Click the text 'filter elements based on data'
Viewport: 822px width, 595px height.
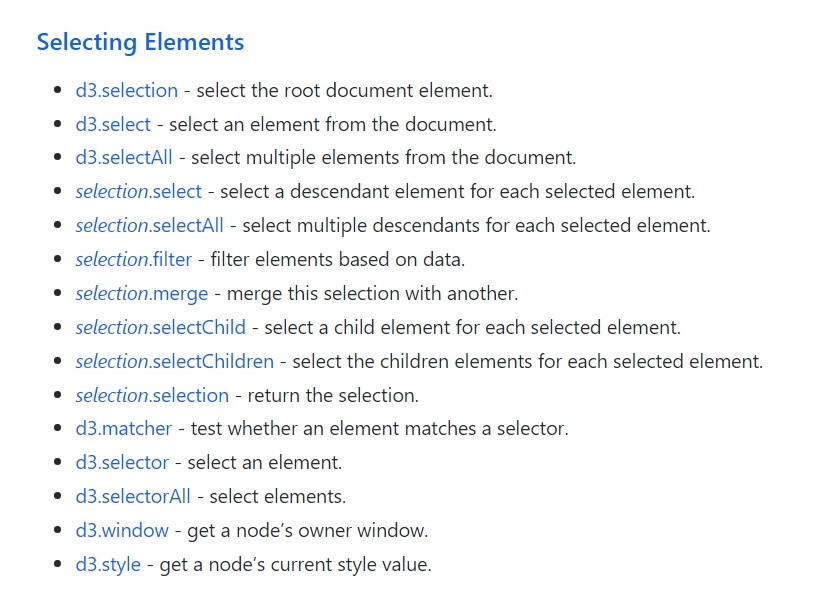point(338,259)
